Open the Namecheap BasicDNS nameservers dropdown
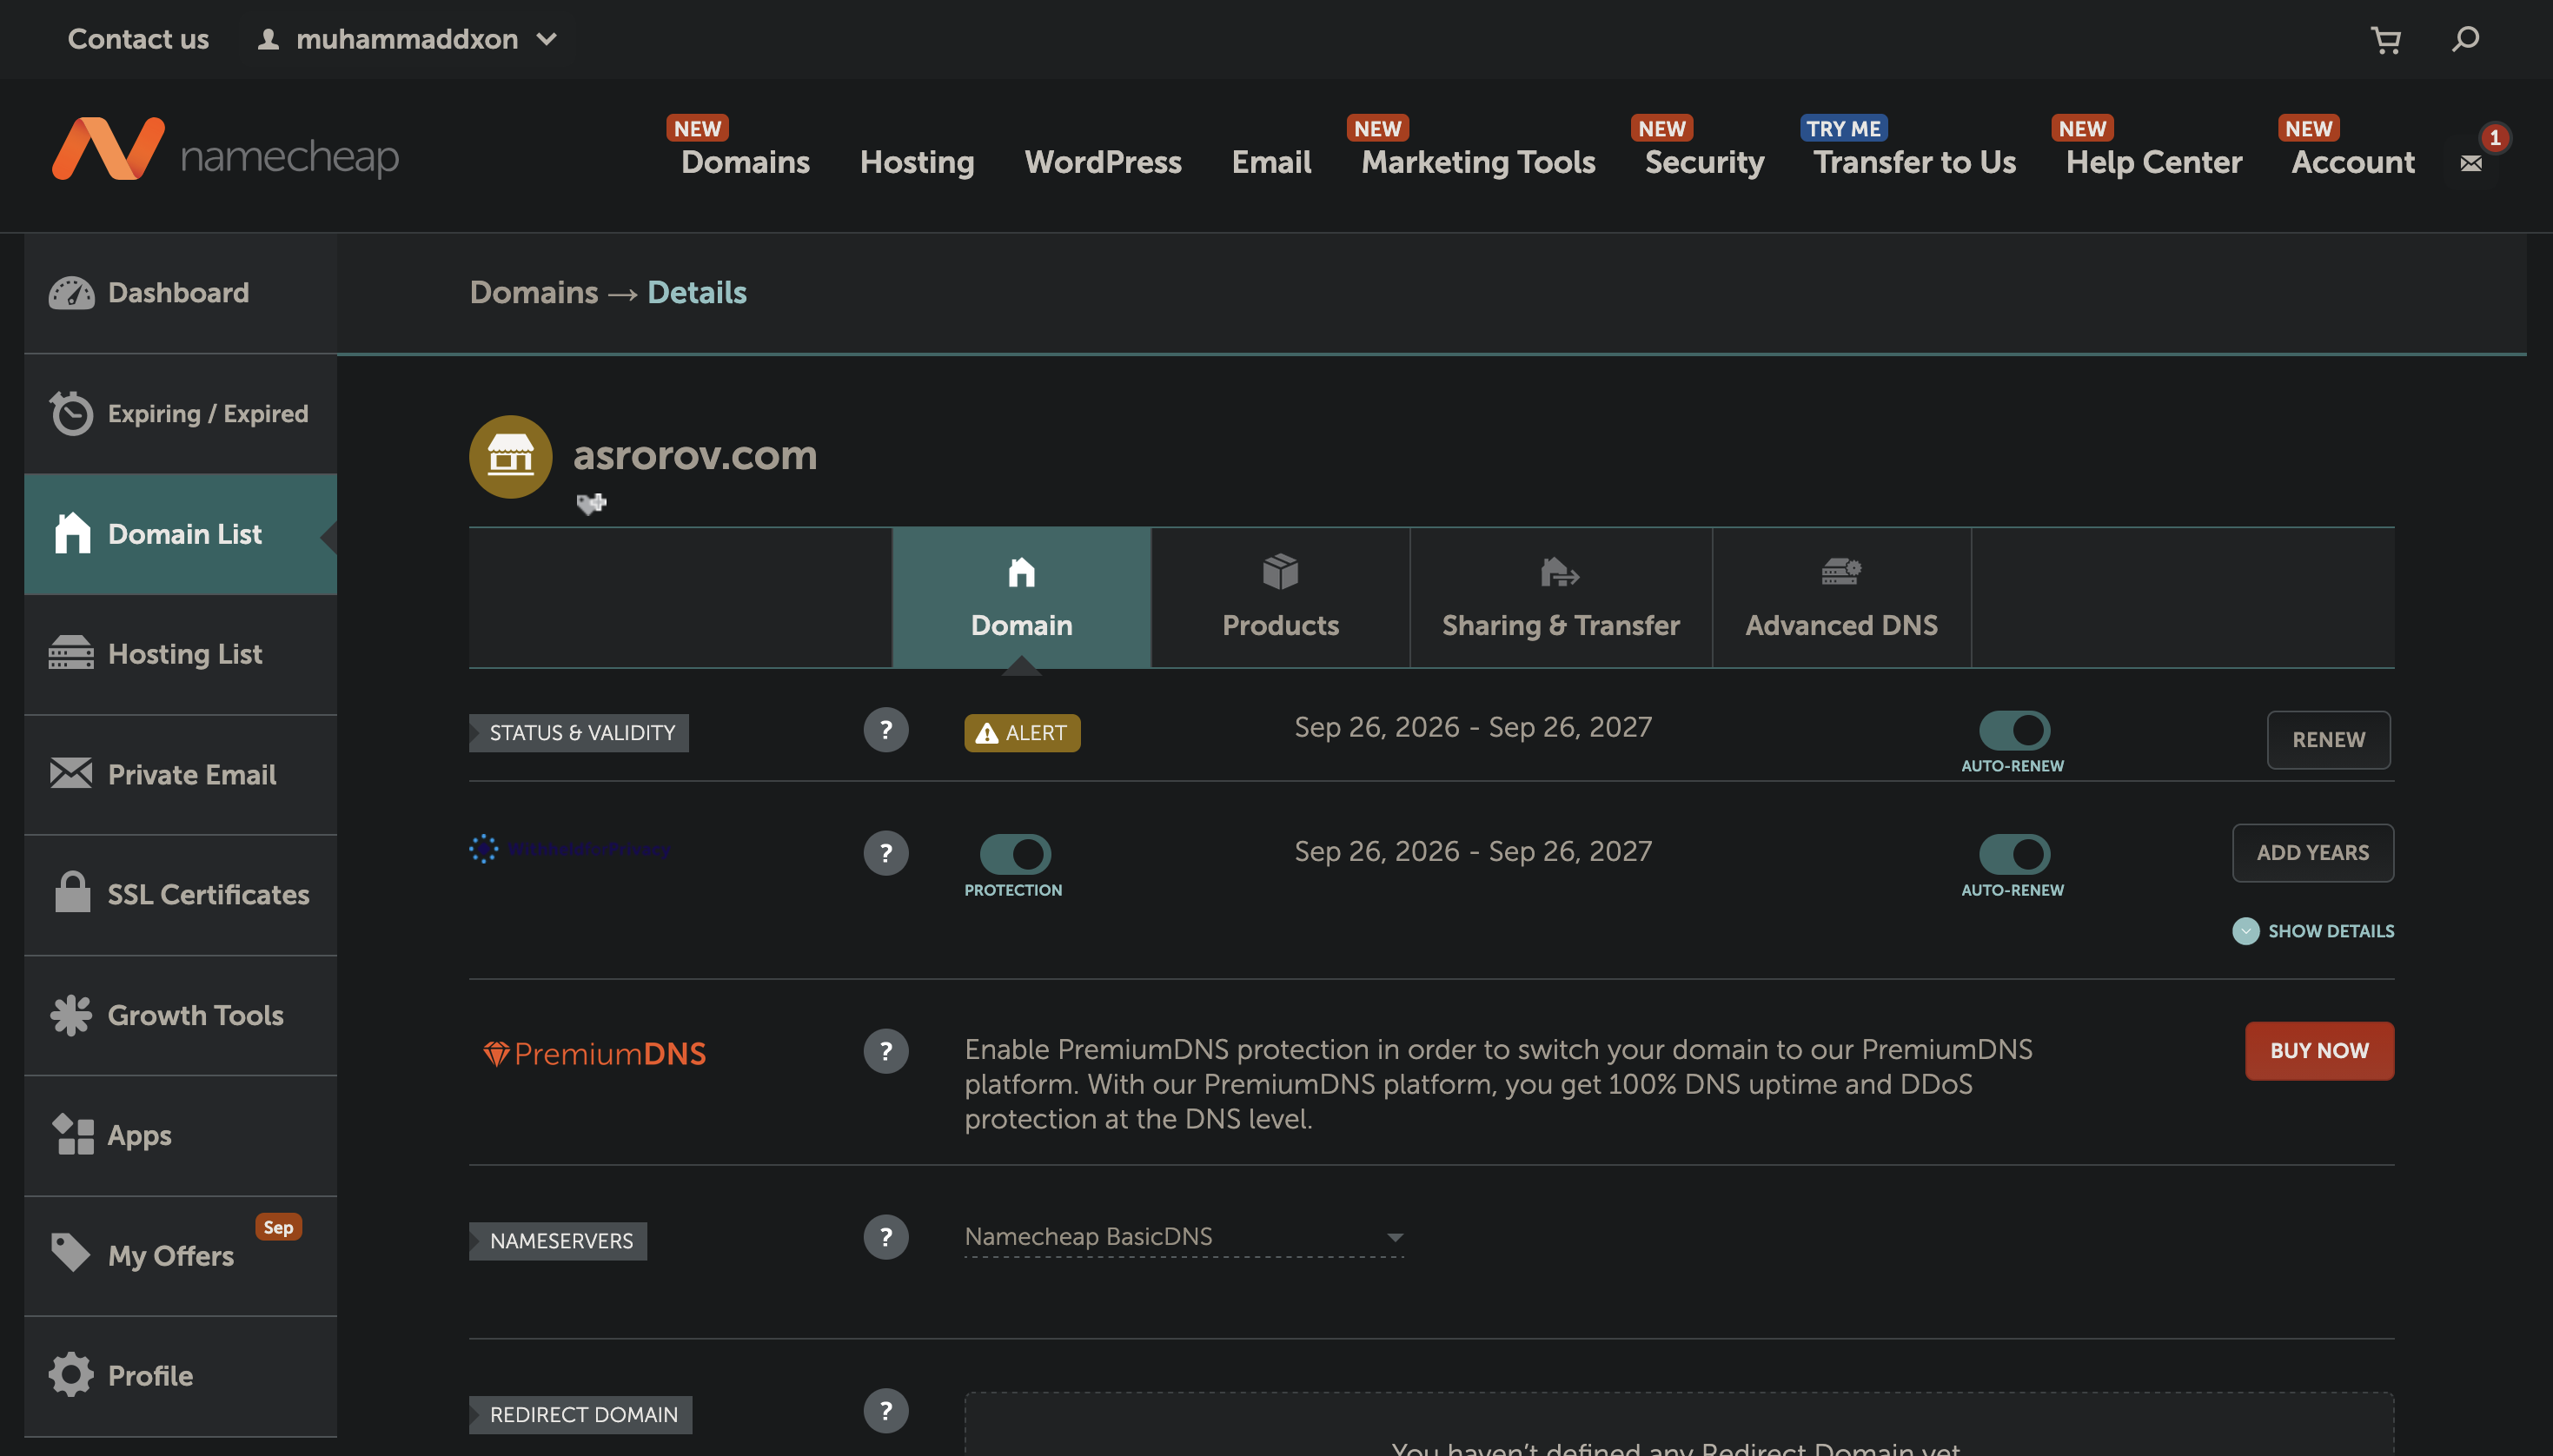 click(1184, 1237)
